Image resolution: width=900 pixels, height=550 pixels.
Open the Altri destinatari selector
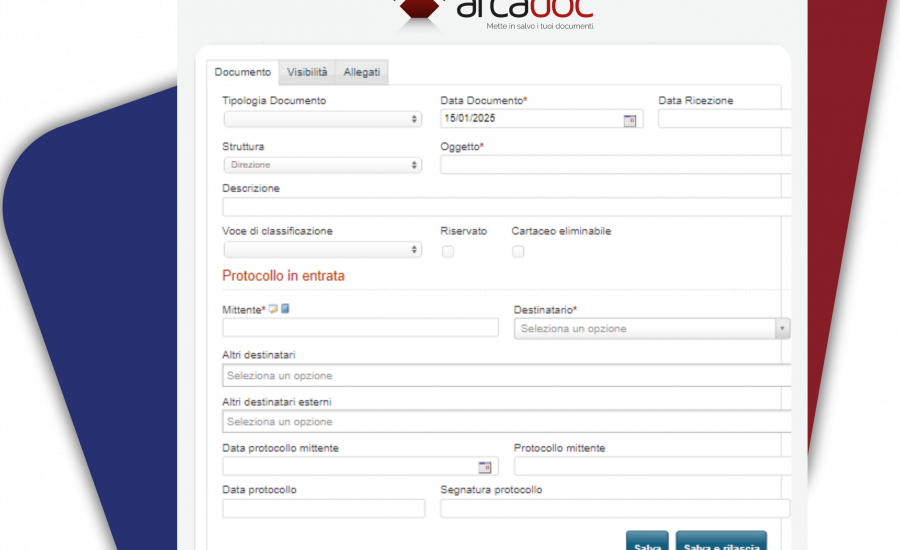coord(506,375)
